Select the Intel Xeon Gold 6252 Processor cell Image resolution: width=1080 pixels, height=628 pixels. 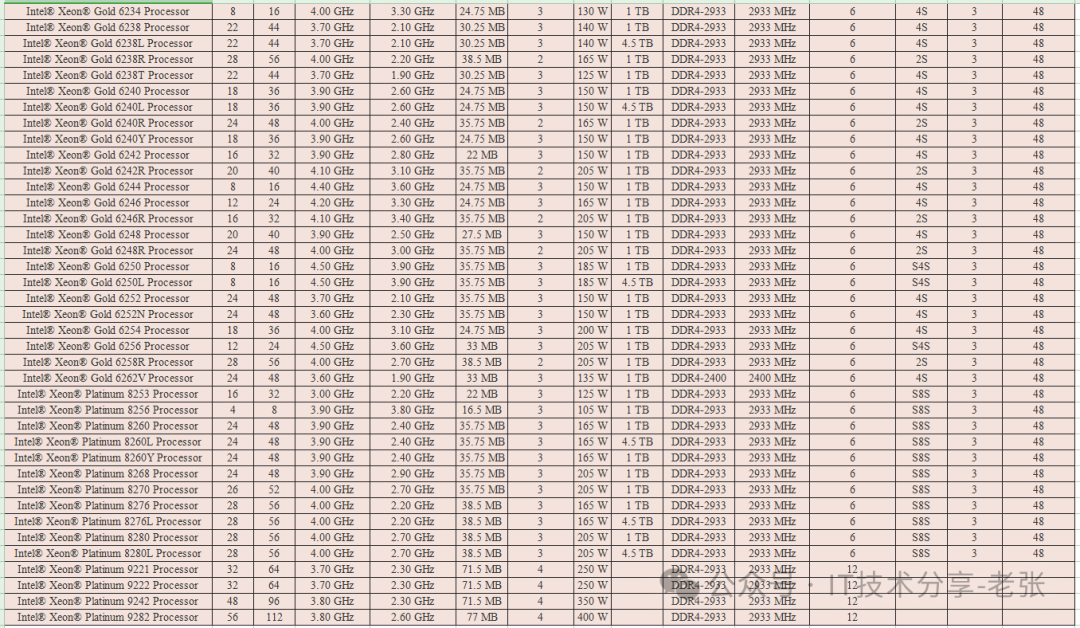(x=107, y=298)
